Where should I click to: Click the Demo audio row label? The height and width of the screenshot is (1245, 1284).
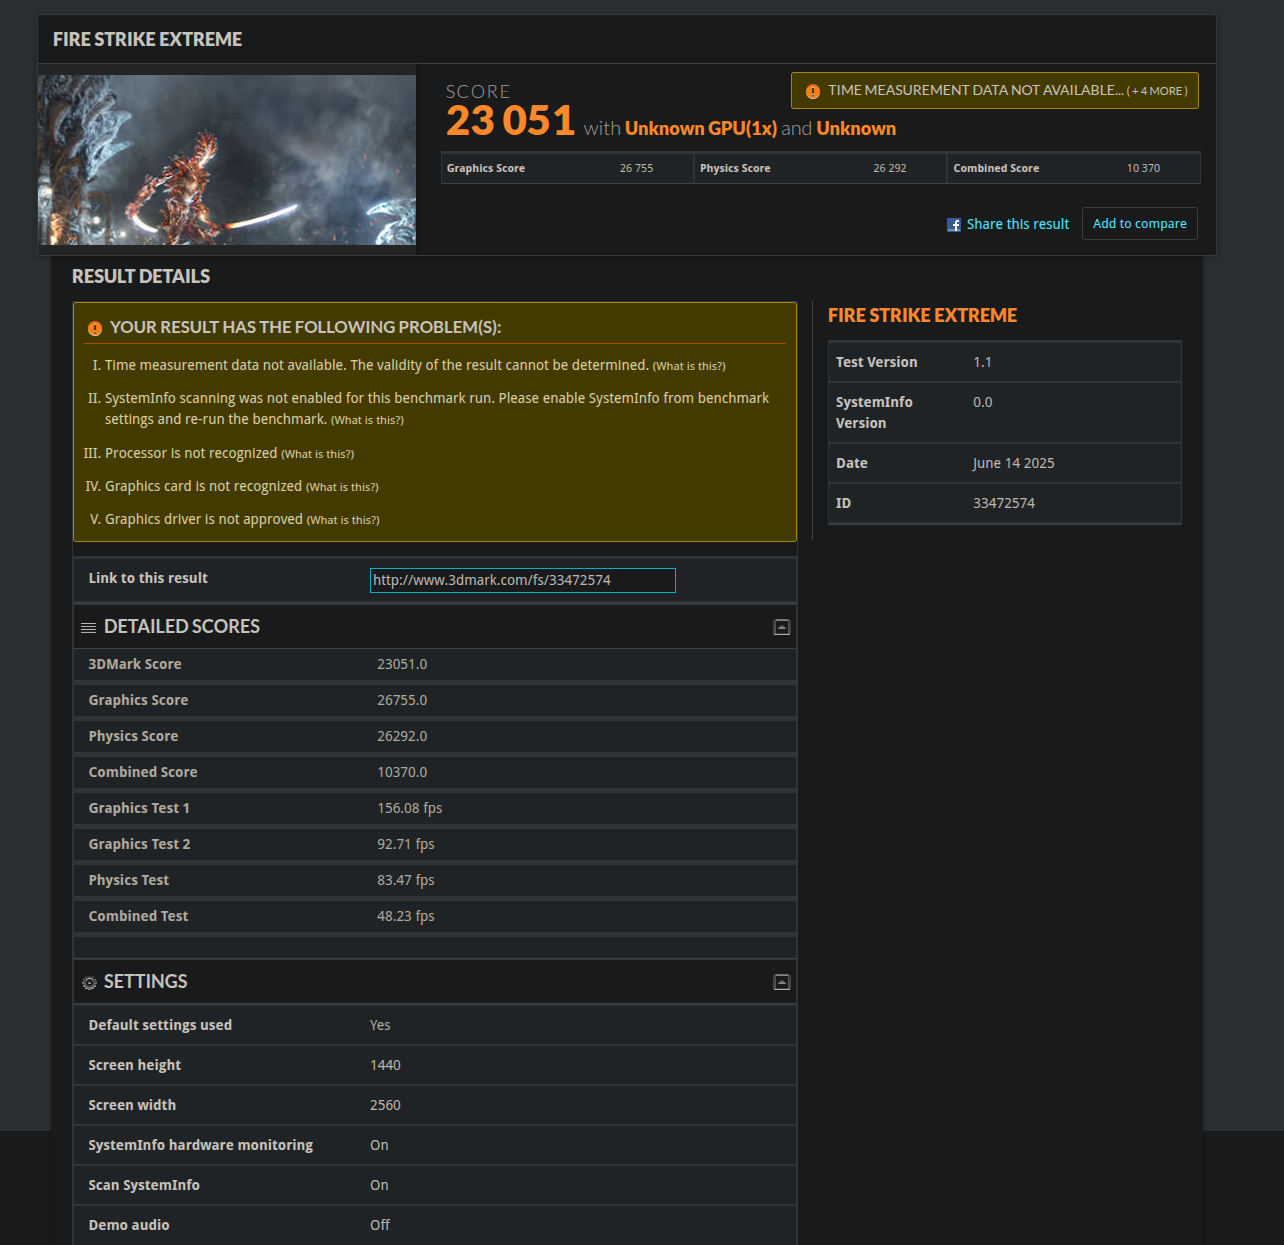tap(129, 1225)
